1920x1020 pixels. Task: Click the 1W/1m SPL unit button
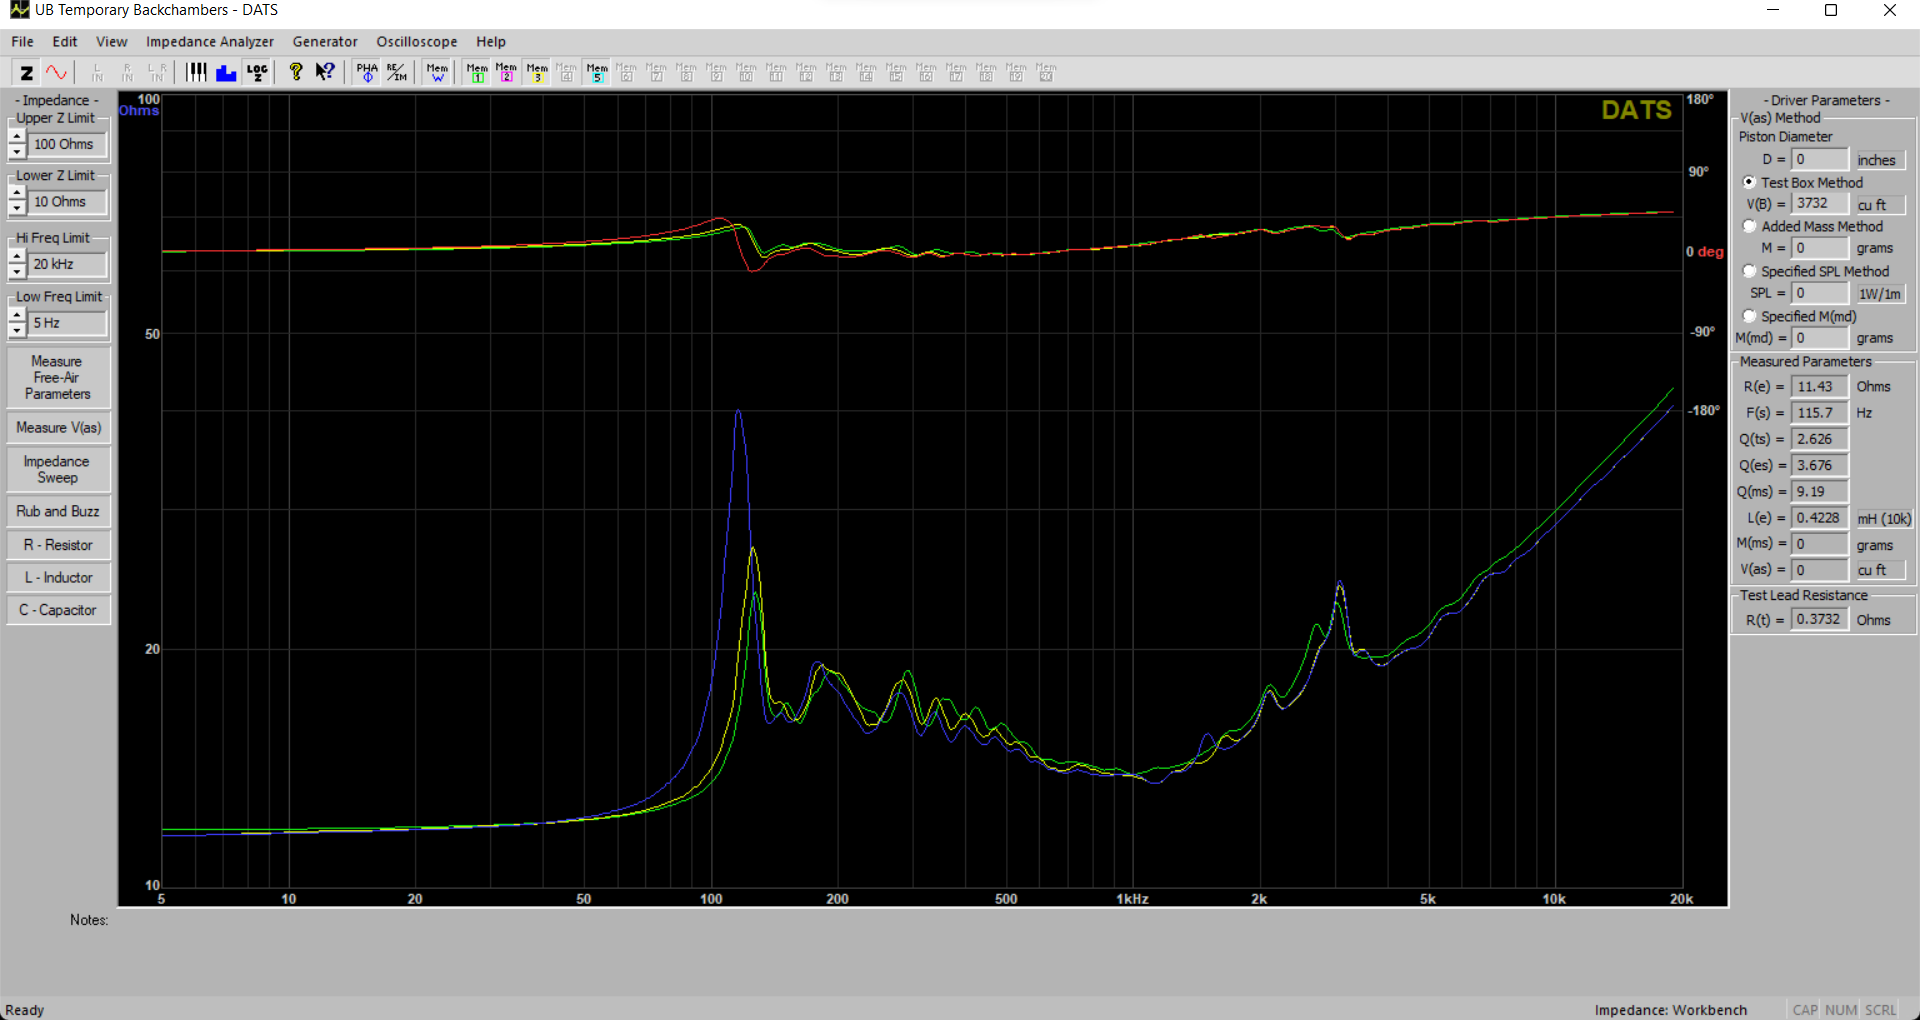coord(1880,294)
